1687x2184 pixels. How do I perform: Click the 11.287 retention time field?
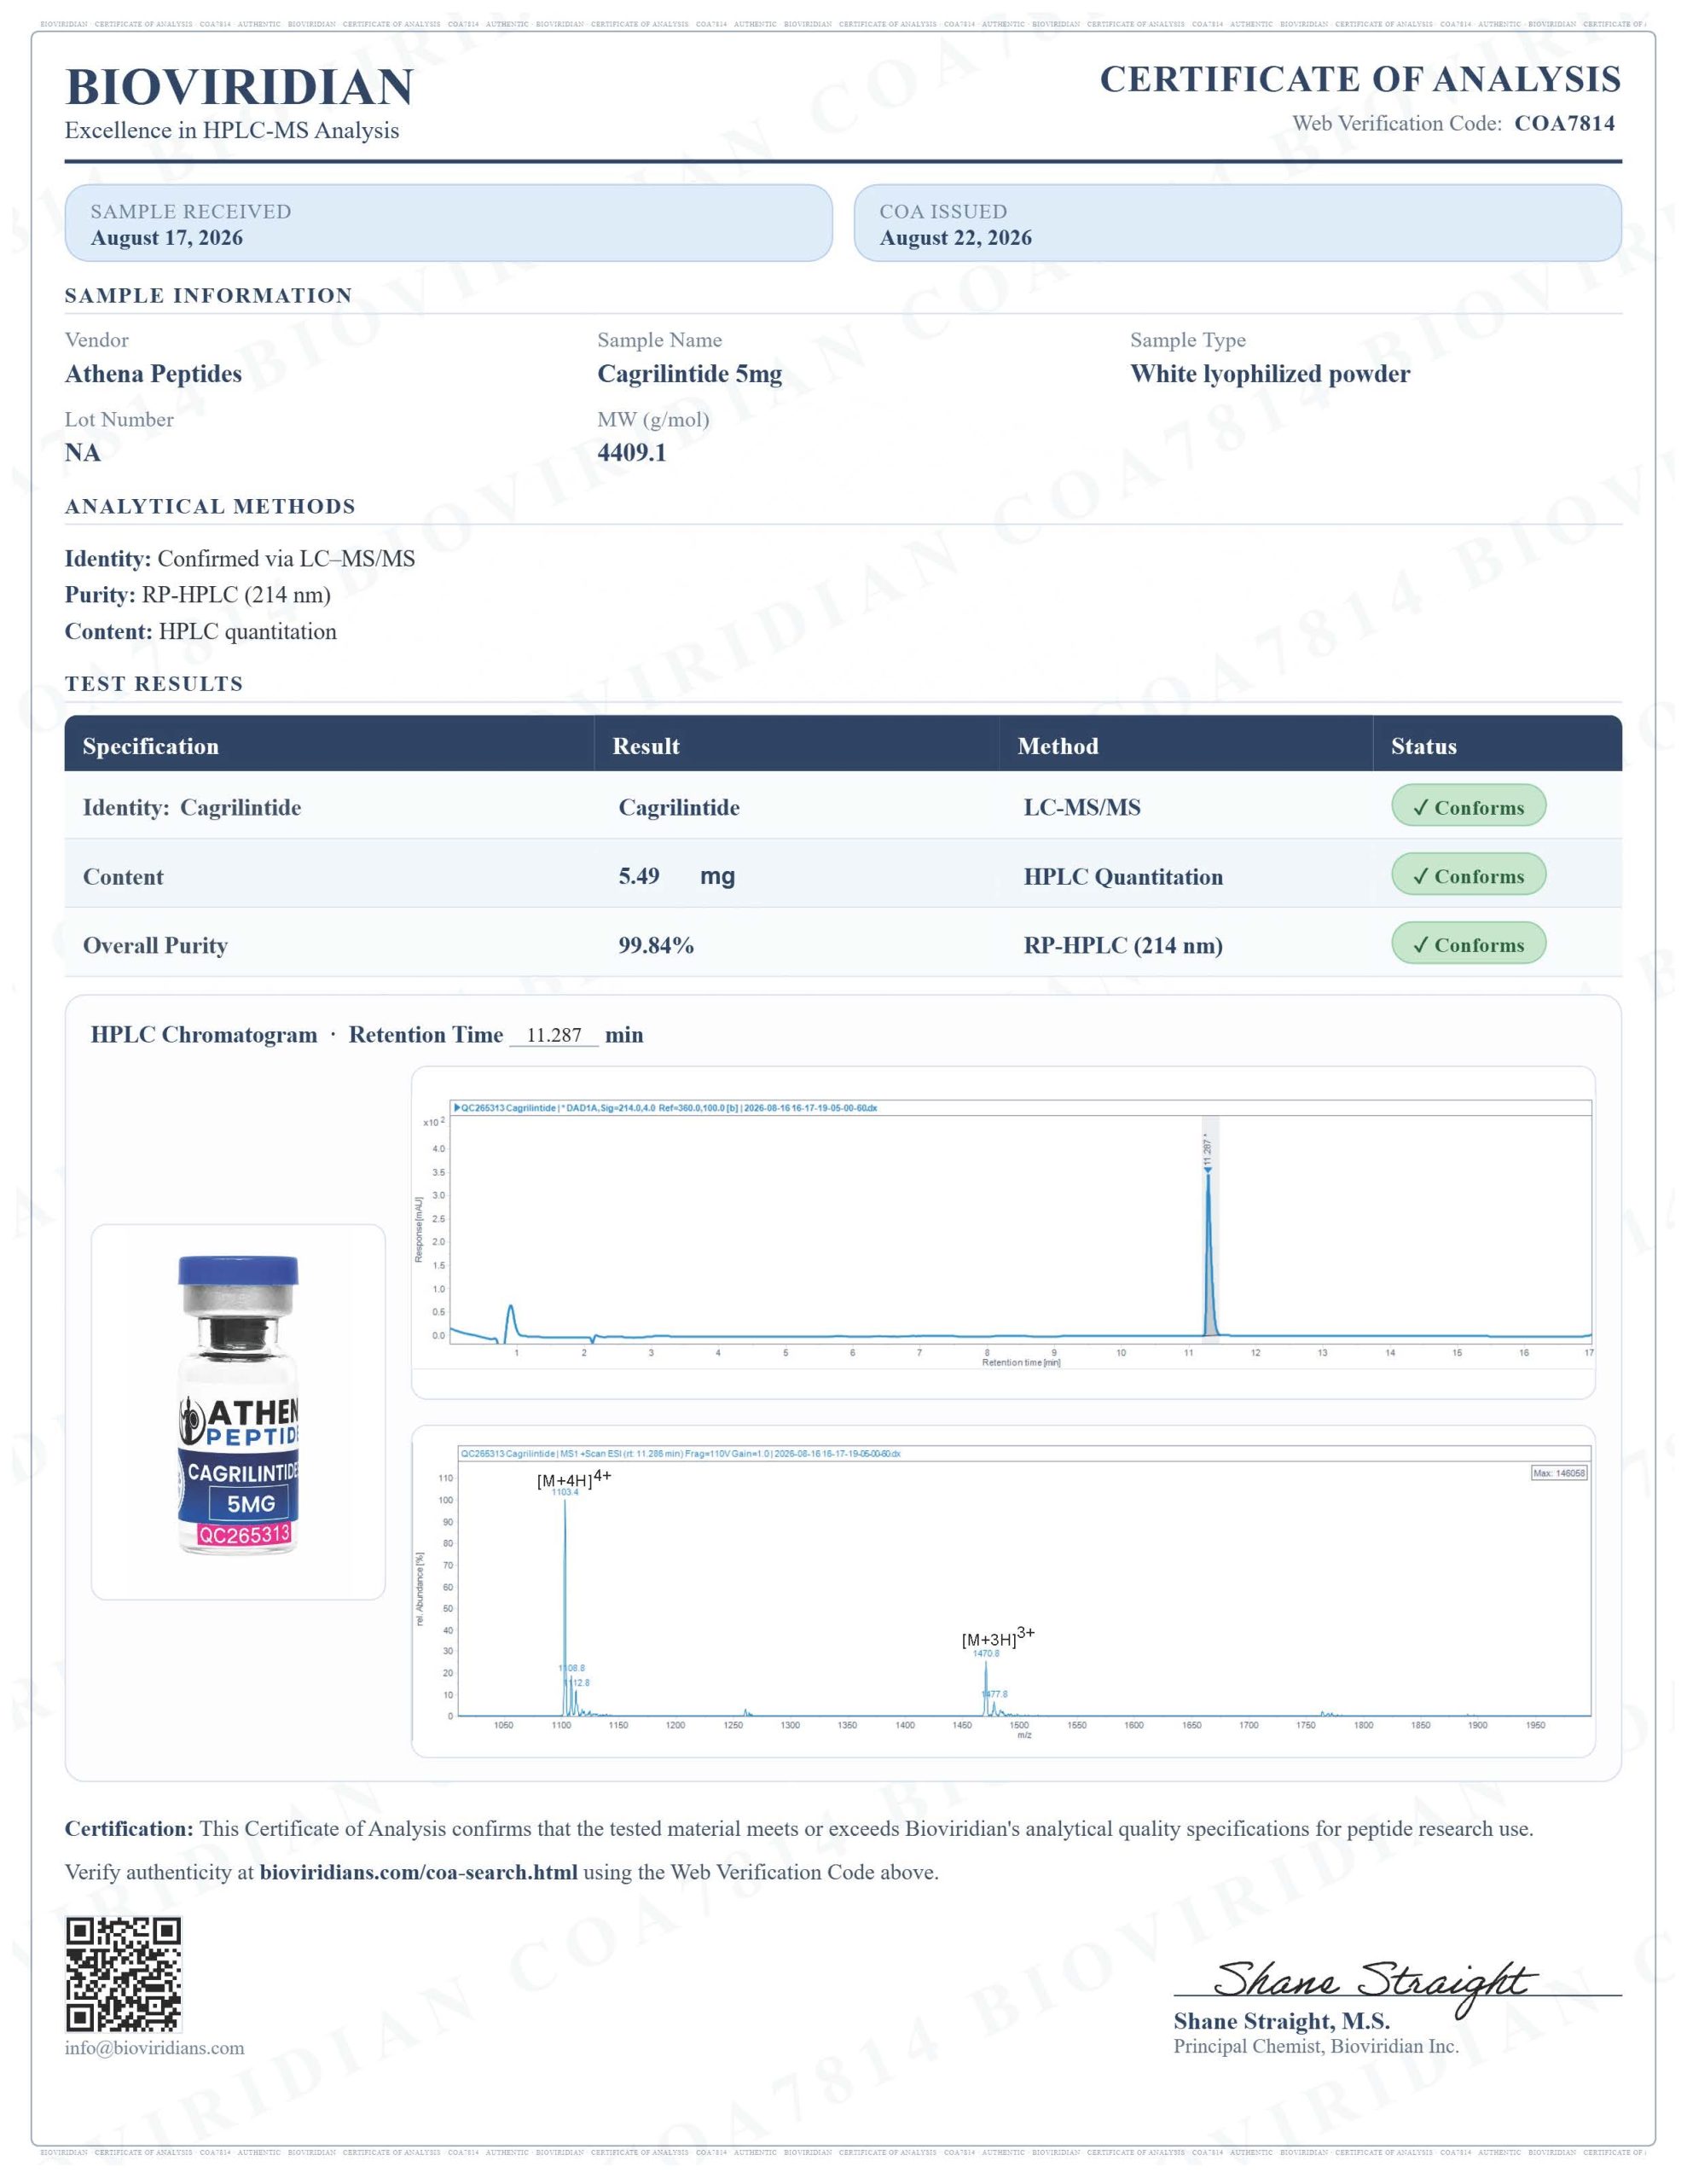(554, 1035)
